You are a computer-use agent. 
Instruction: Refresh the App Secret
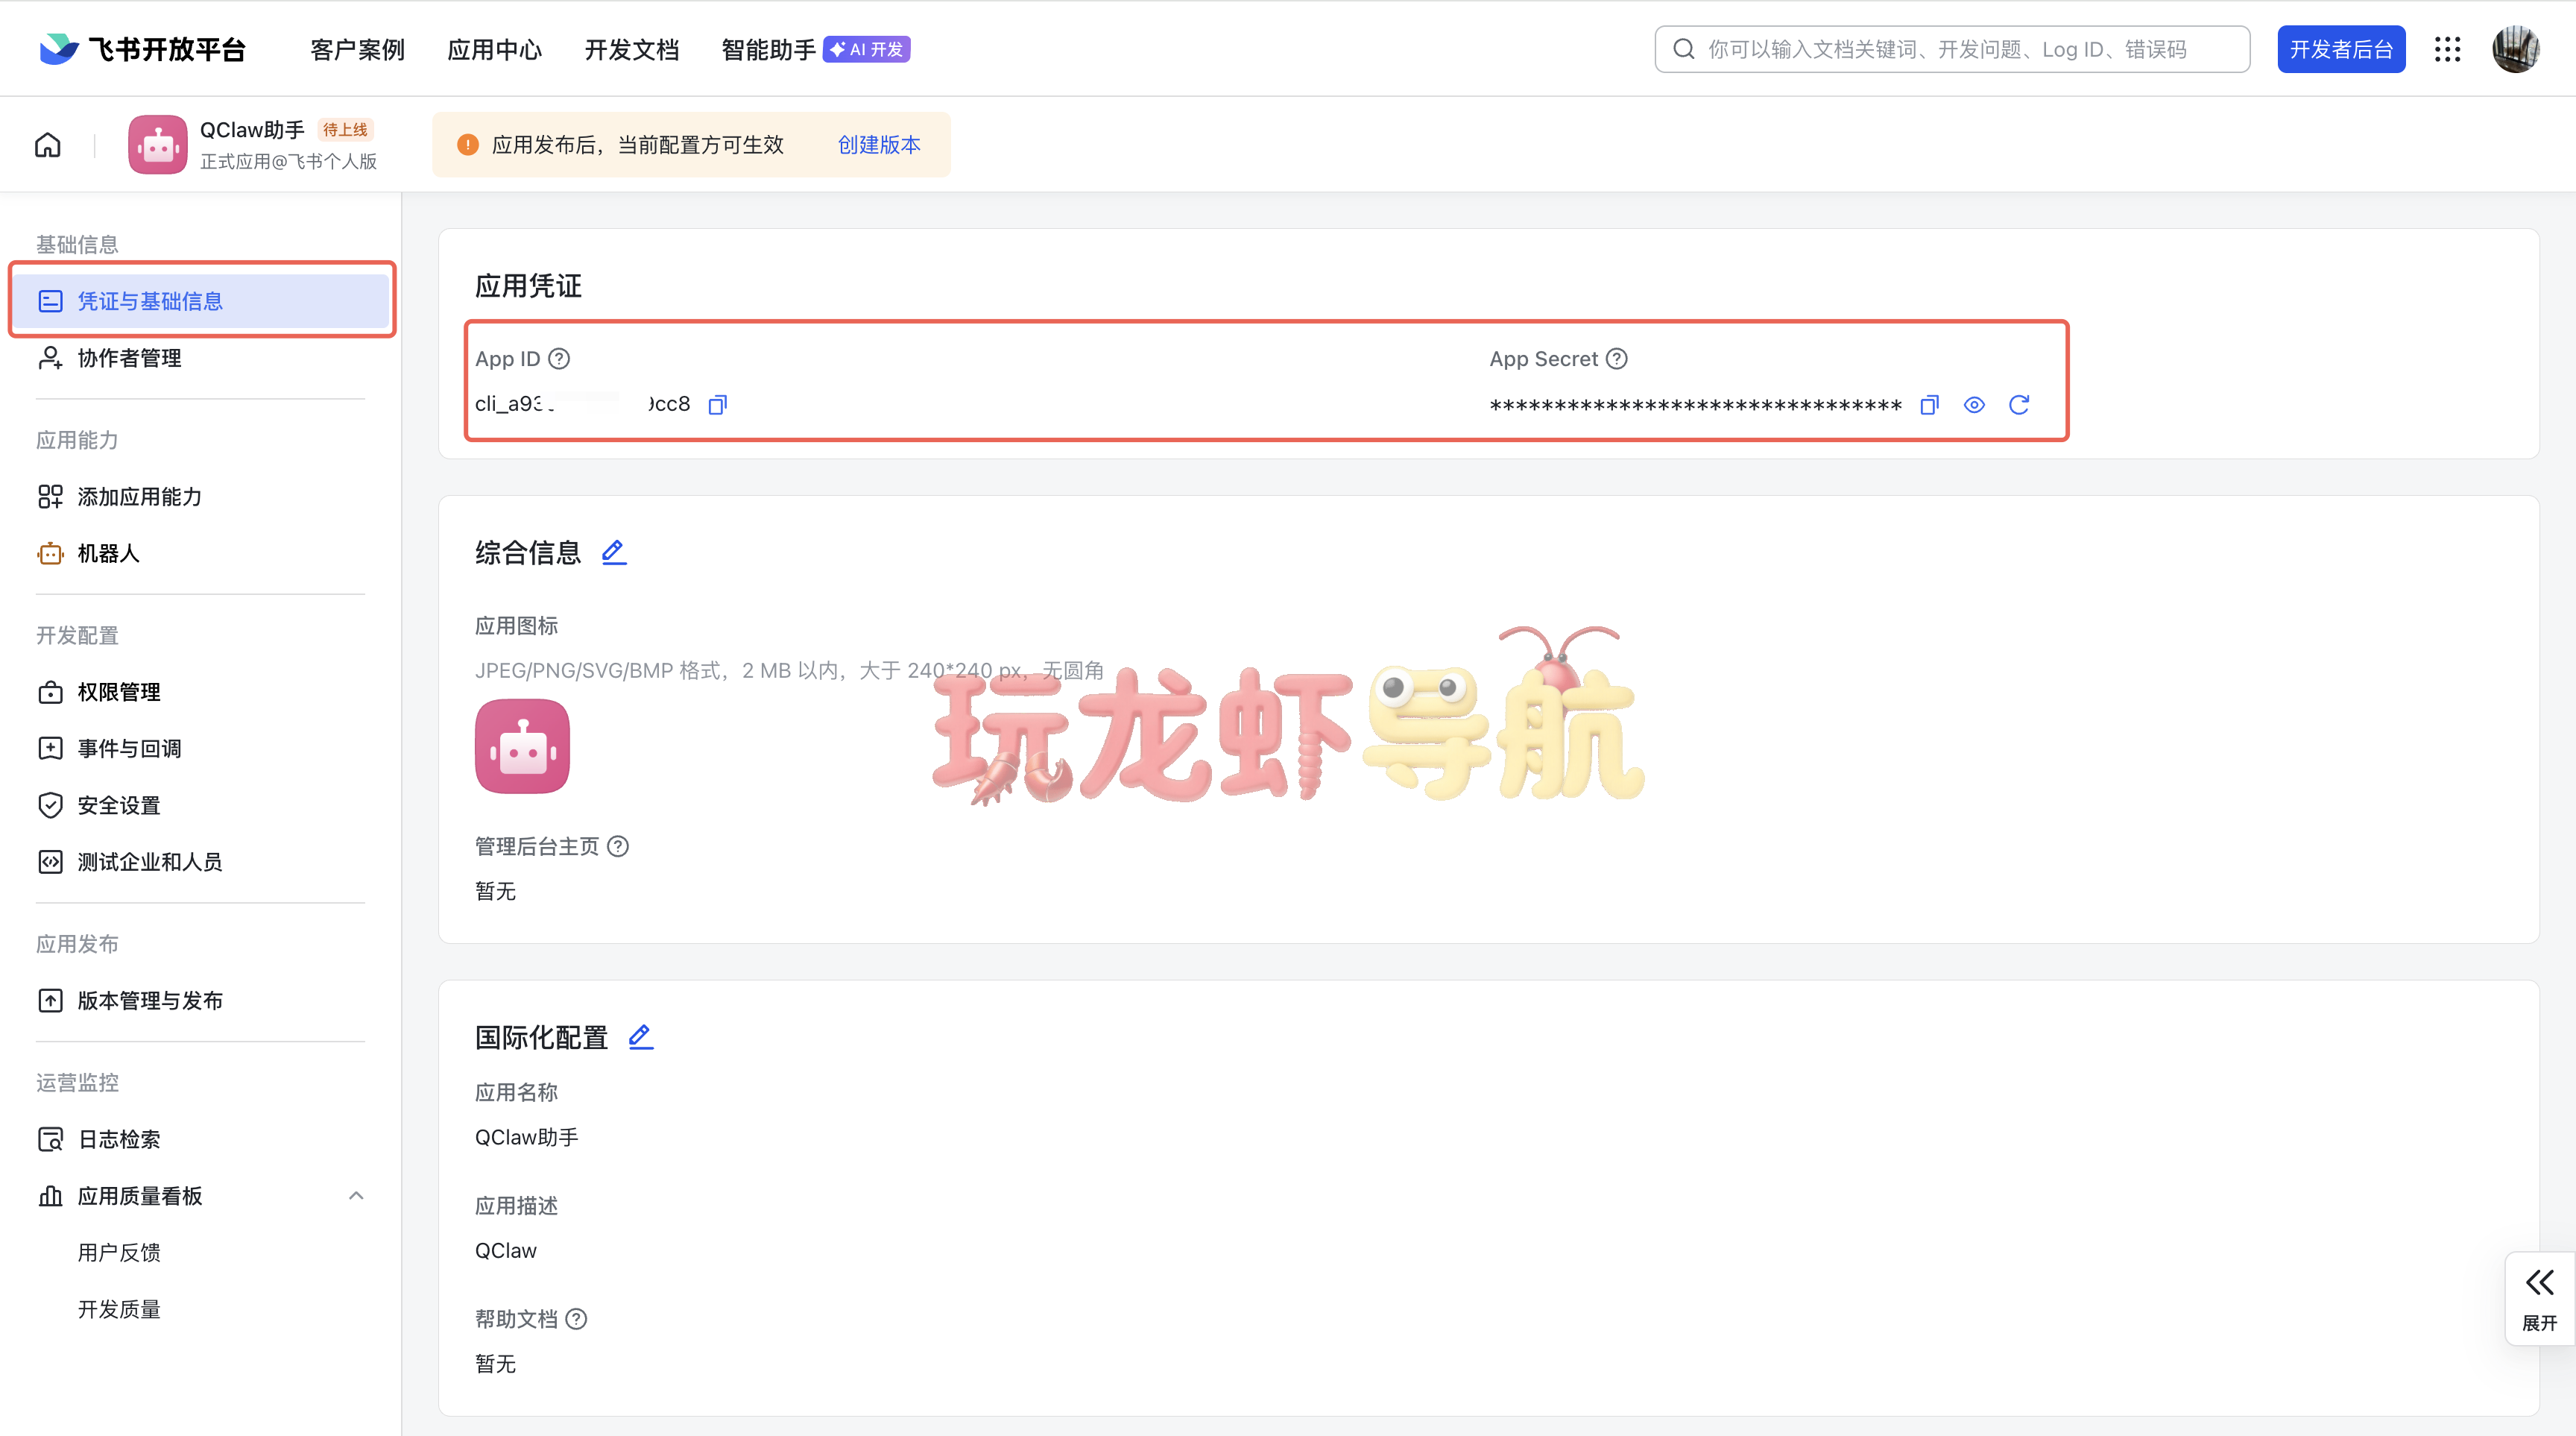(x=2019, y=404)
